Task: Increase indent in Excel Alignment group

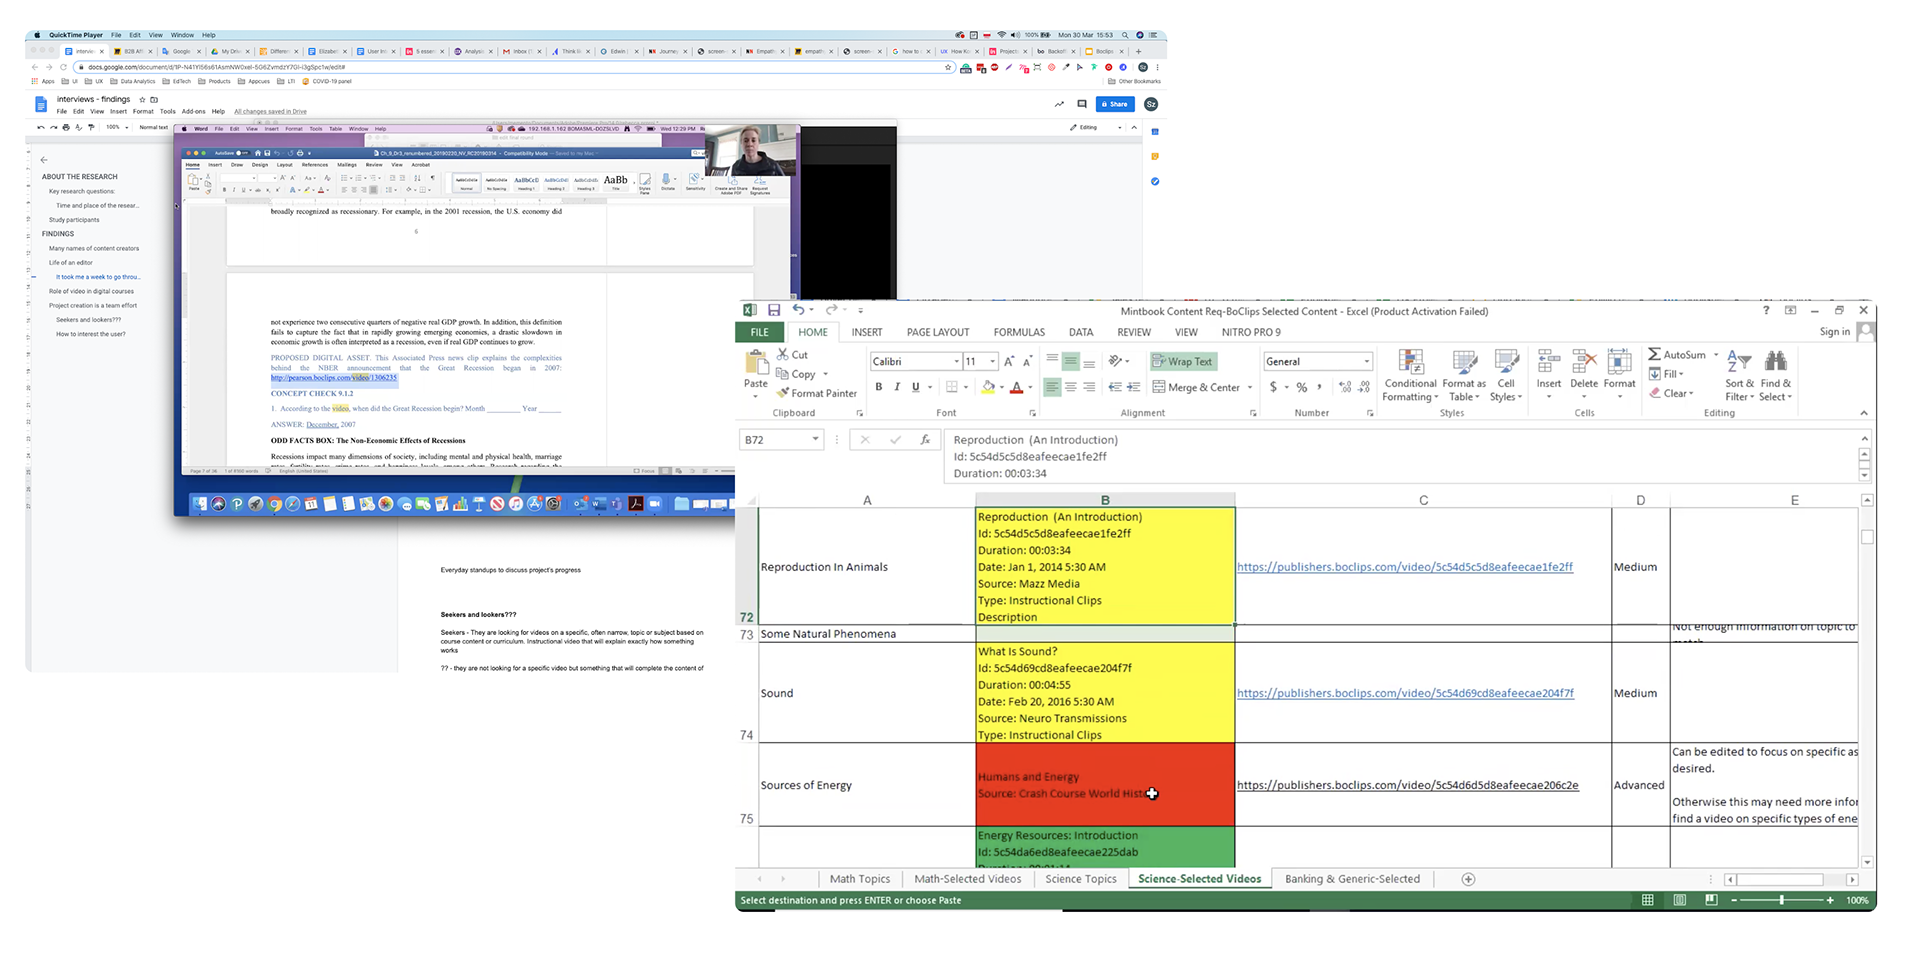Action: coord(1133,387)
